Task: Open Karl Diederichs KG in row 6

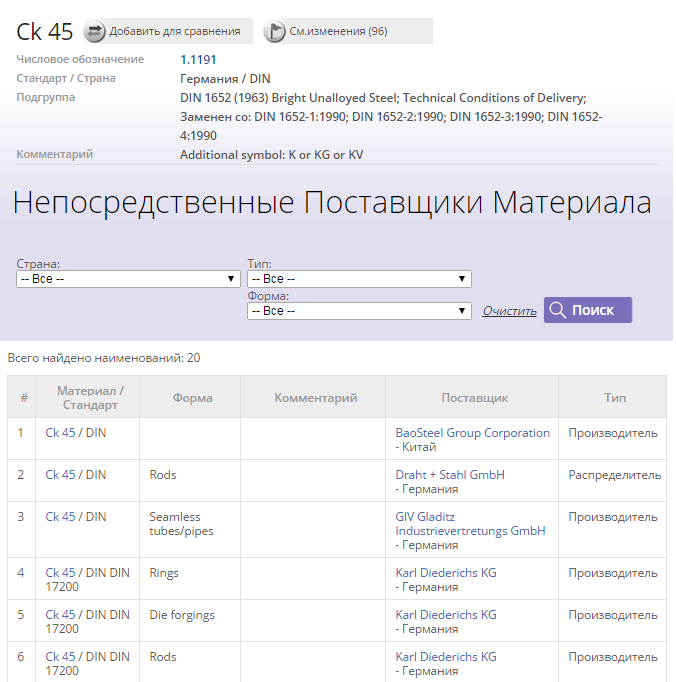Action: coord(446,657)
